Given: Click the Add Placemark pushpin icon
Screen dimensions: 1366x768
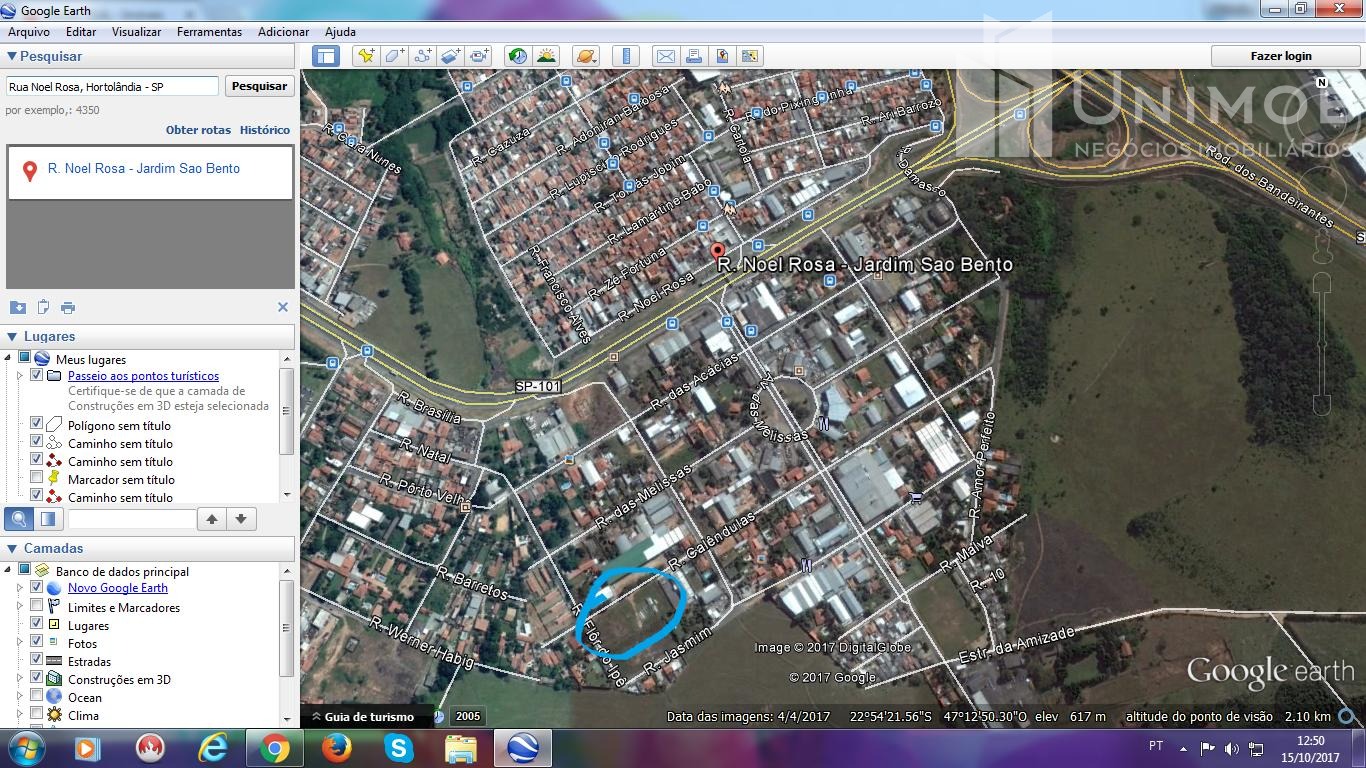Looking at the screenshot, I should (366, 57).
